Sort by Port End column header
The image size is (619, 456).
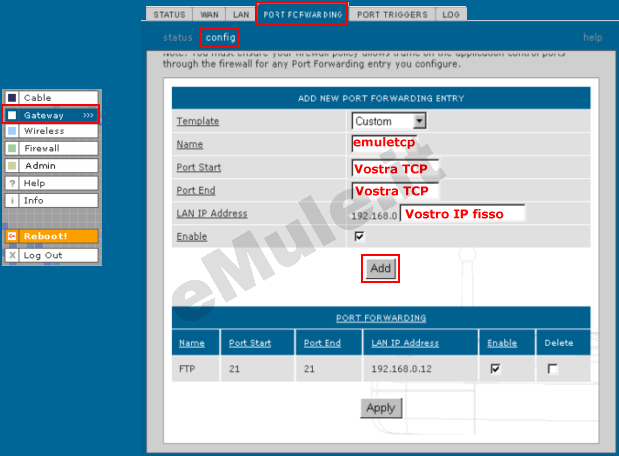322,343
